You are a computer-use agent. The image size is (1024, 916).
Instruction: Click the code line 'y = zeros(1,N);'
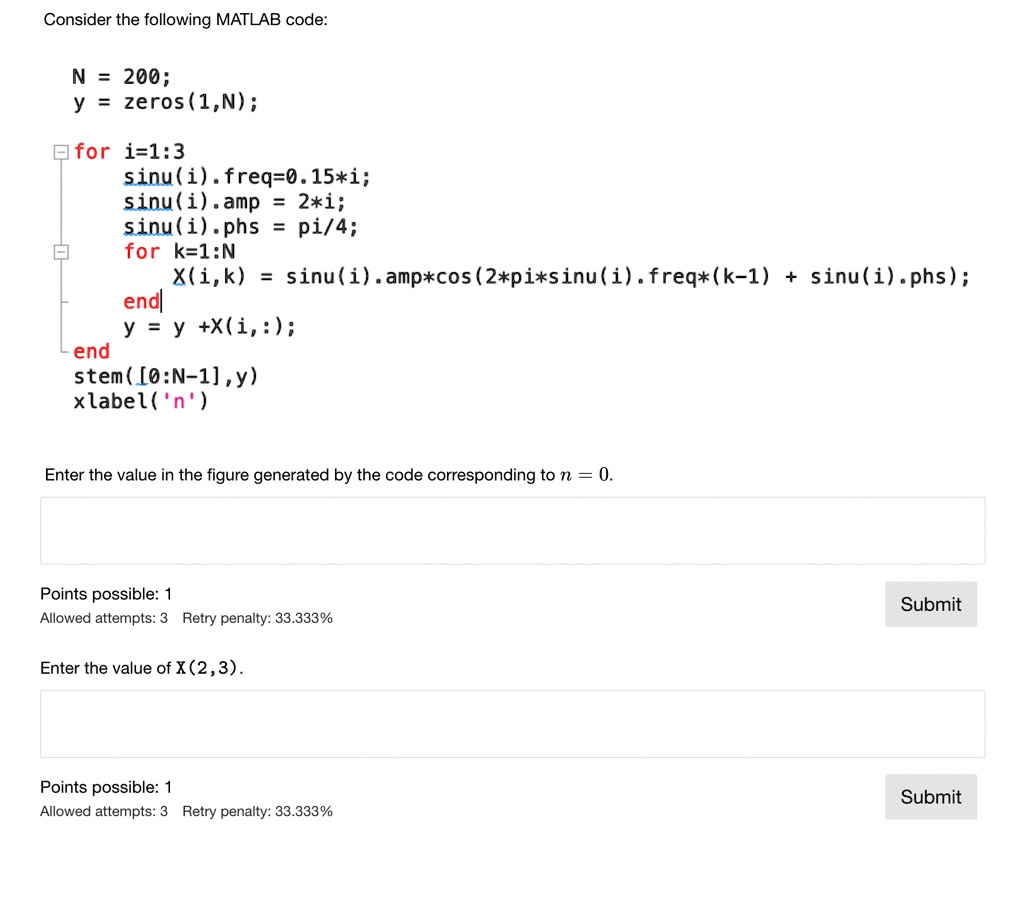pos(166,103)
